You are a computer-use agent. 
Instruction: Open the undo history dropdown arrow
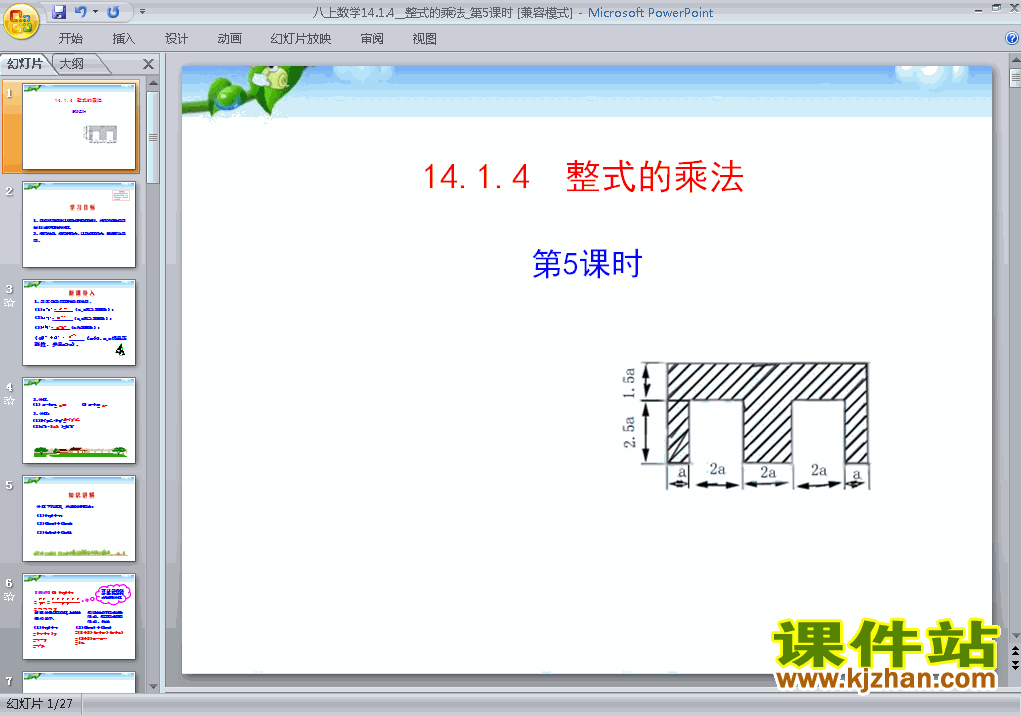click(96, 12)
